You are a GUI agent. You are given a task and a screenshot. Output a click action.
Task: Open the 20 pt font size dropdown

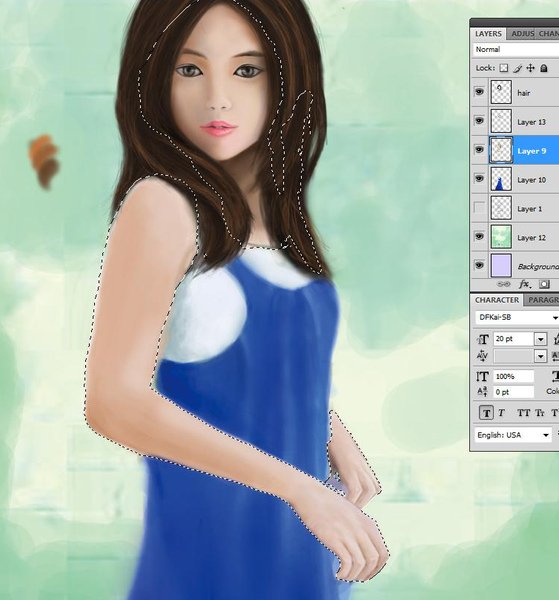pyautogui.click(x=540, y=339)
